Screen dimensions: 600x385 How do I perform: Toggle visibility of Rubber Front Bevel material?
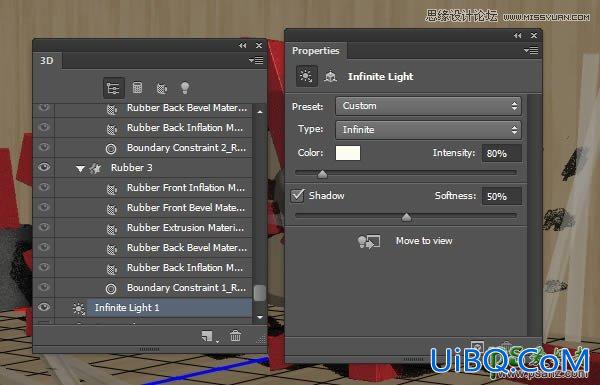coord(44,207)
